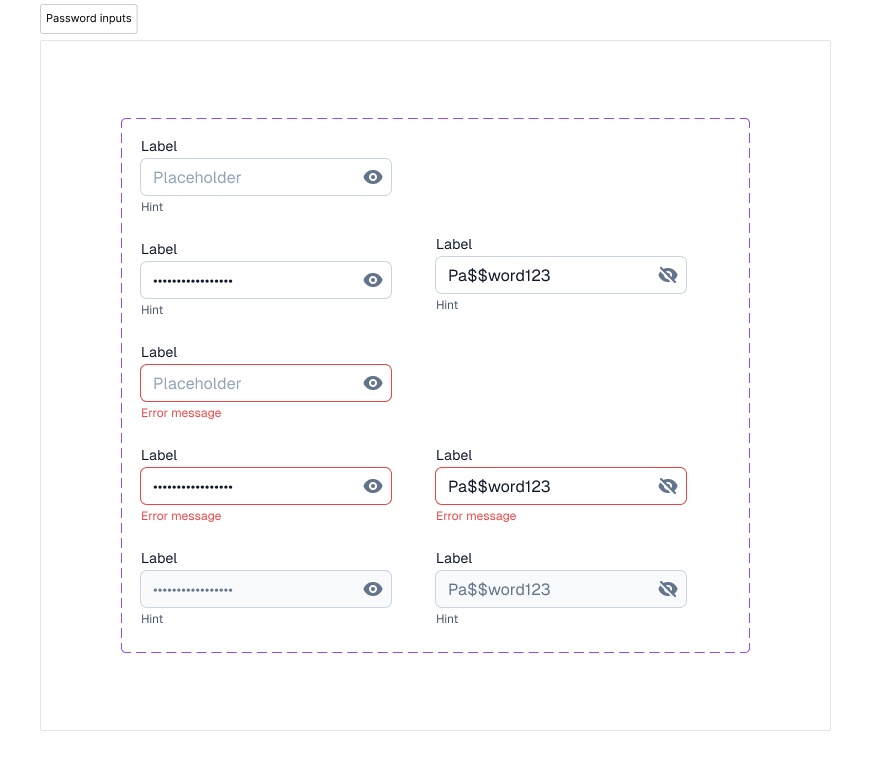Click into the default masked dots input
The height and width of the screenshot is (771, 871).
click(266, 280)
